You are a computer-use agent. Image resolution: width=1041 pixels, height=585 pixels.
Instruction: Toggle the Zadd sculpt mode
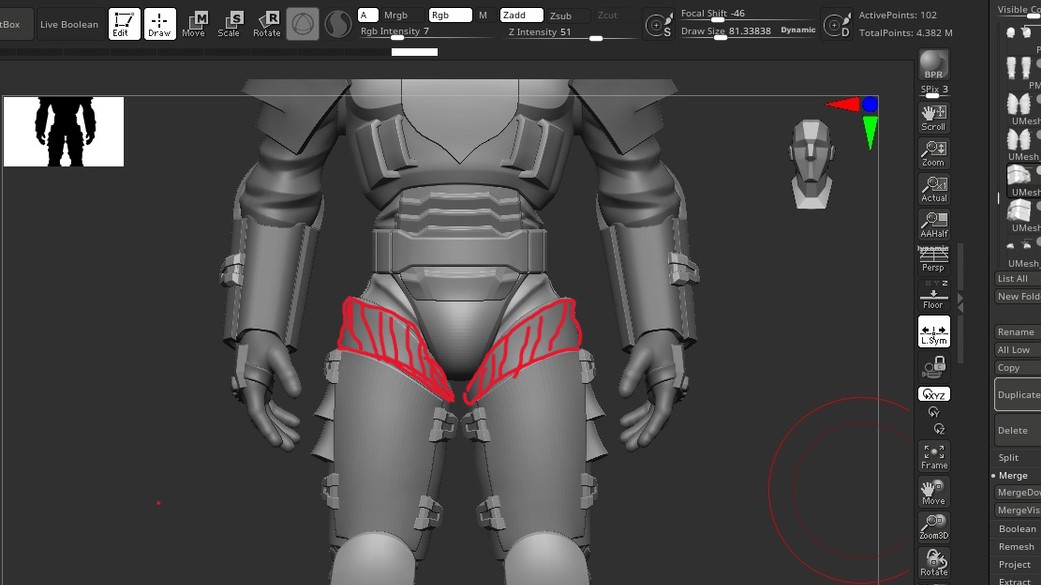click(521, 15)
